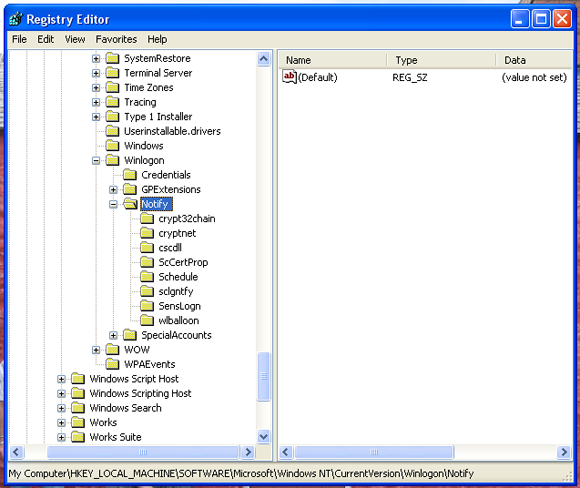The width and height of the screenshot is (580, 488).
Task: Click the Schedule key folder icon
Action: point(147,276)
